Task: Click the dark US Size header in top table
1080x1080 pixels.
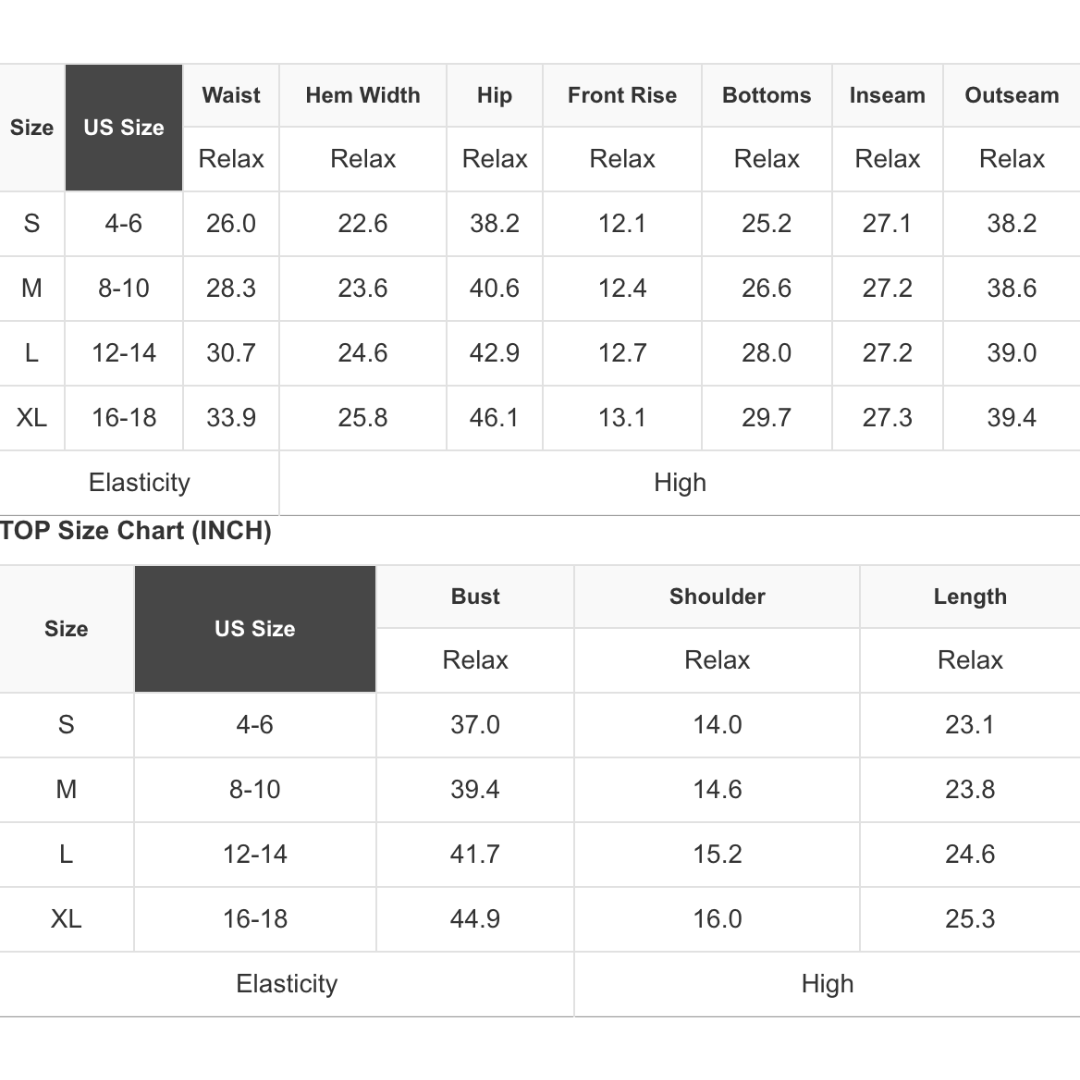Action: [255, 629]
